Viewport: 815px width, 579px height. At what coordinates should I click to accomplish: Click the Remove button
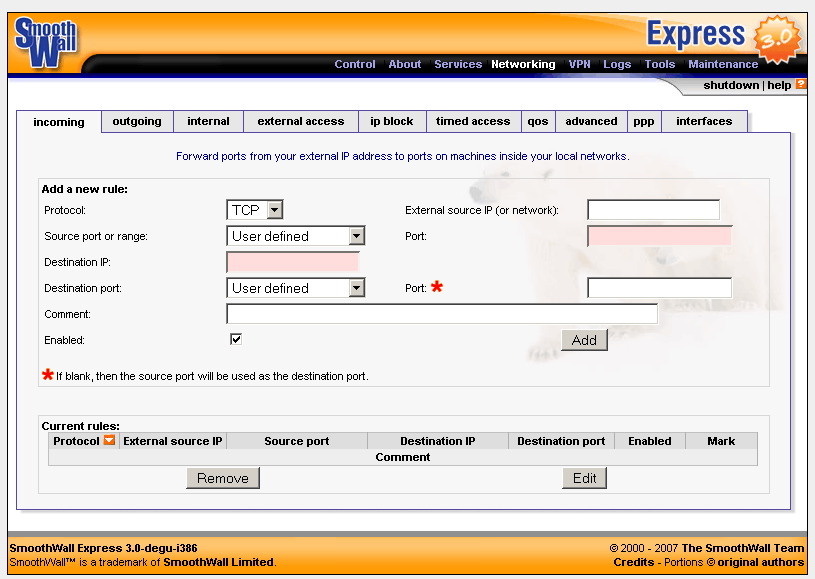(223, 478)
